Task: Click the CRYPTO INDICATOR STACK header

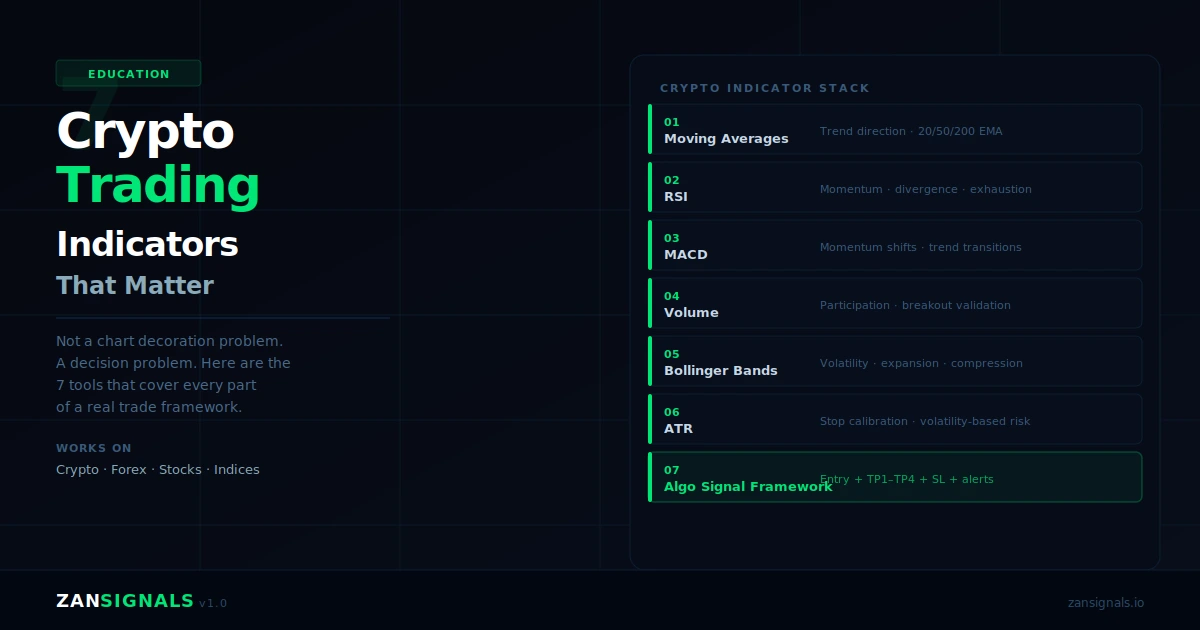Action: coord(765,88)
